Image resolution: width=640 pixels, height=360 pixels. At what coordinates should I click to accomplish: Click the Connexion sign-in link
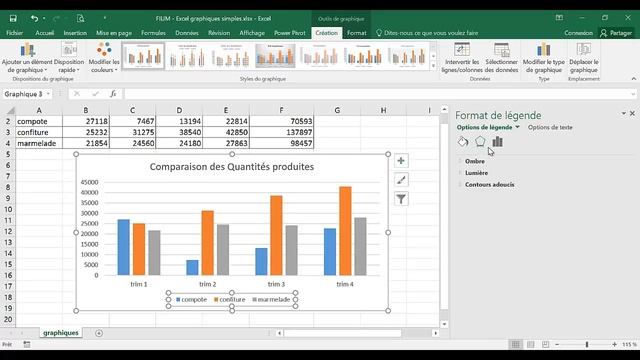[578, 33]
